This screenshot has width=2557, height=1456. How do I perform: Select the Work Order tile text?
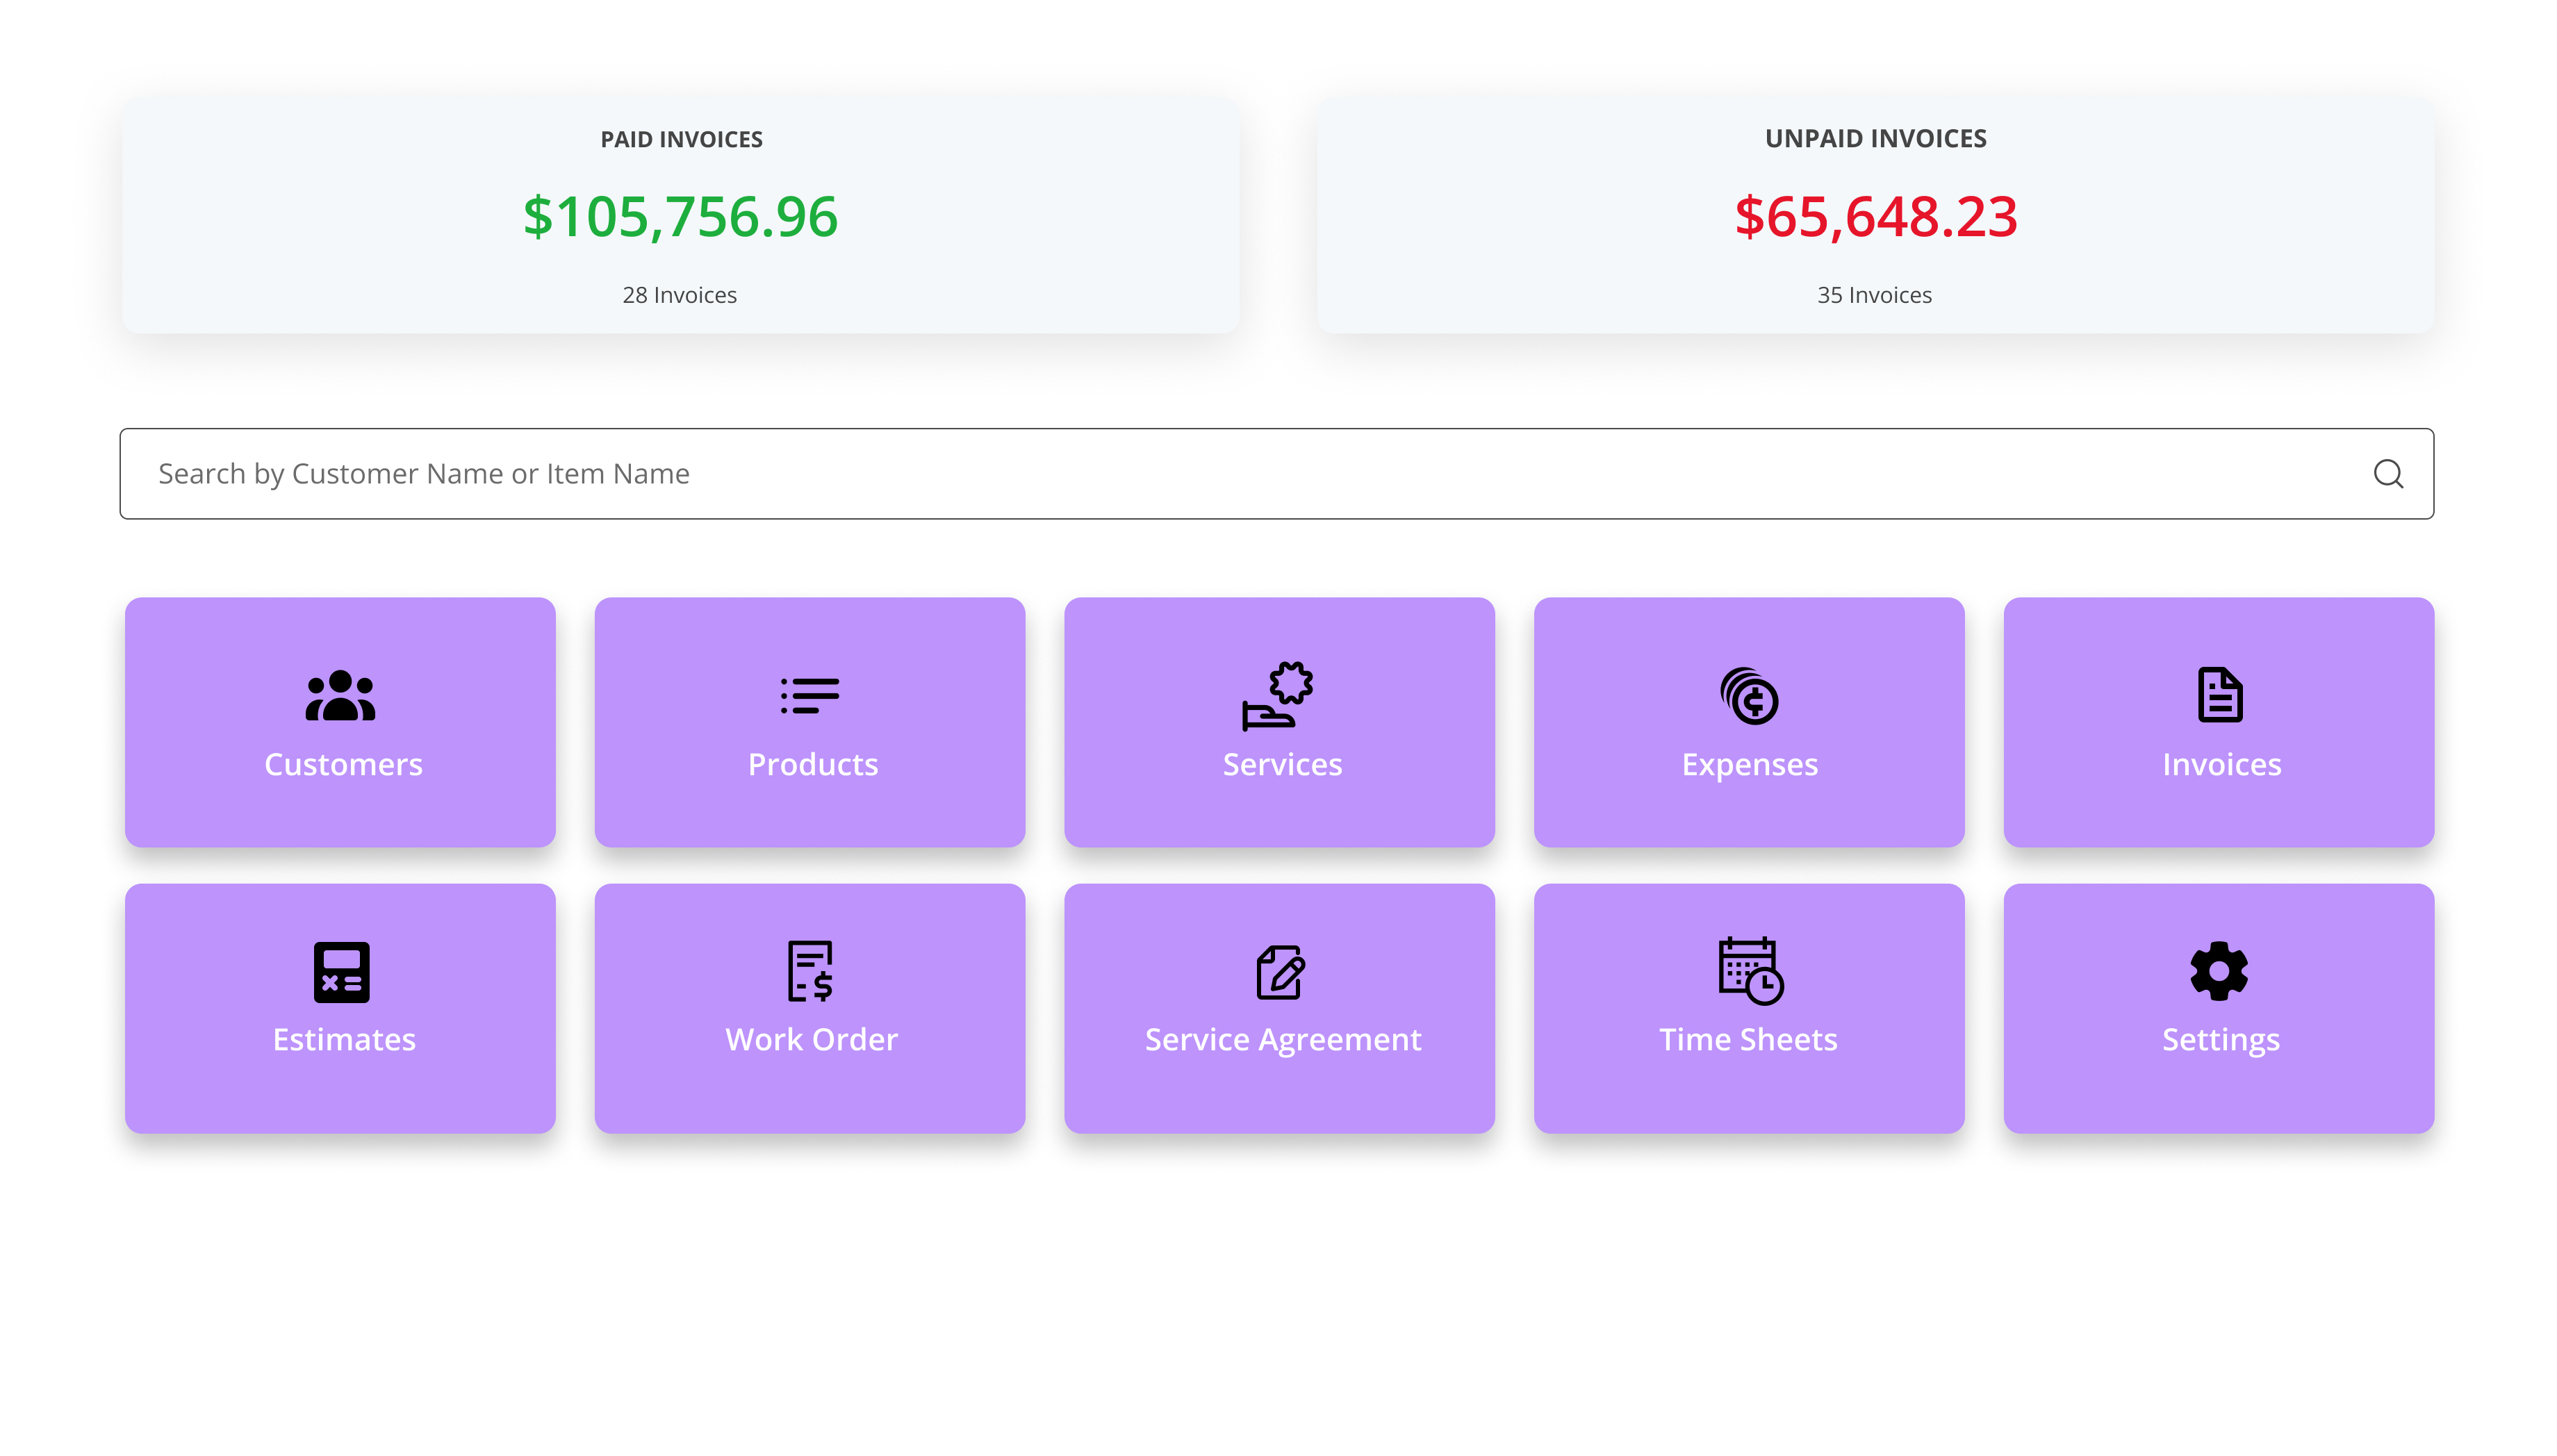pos(811,1040)
